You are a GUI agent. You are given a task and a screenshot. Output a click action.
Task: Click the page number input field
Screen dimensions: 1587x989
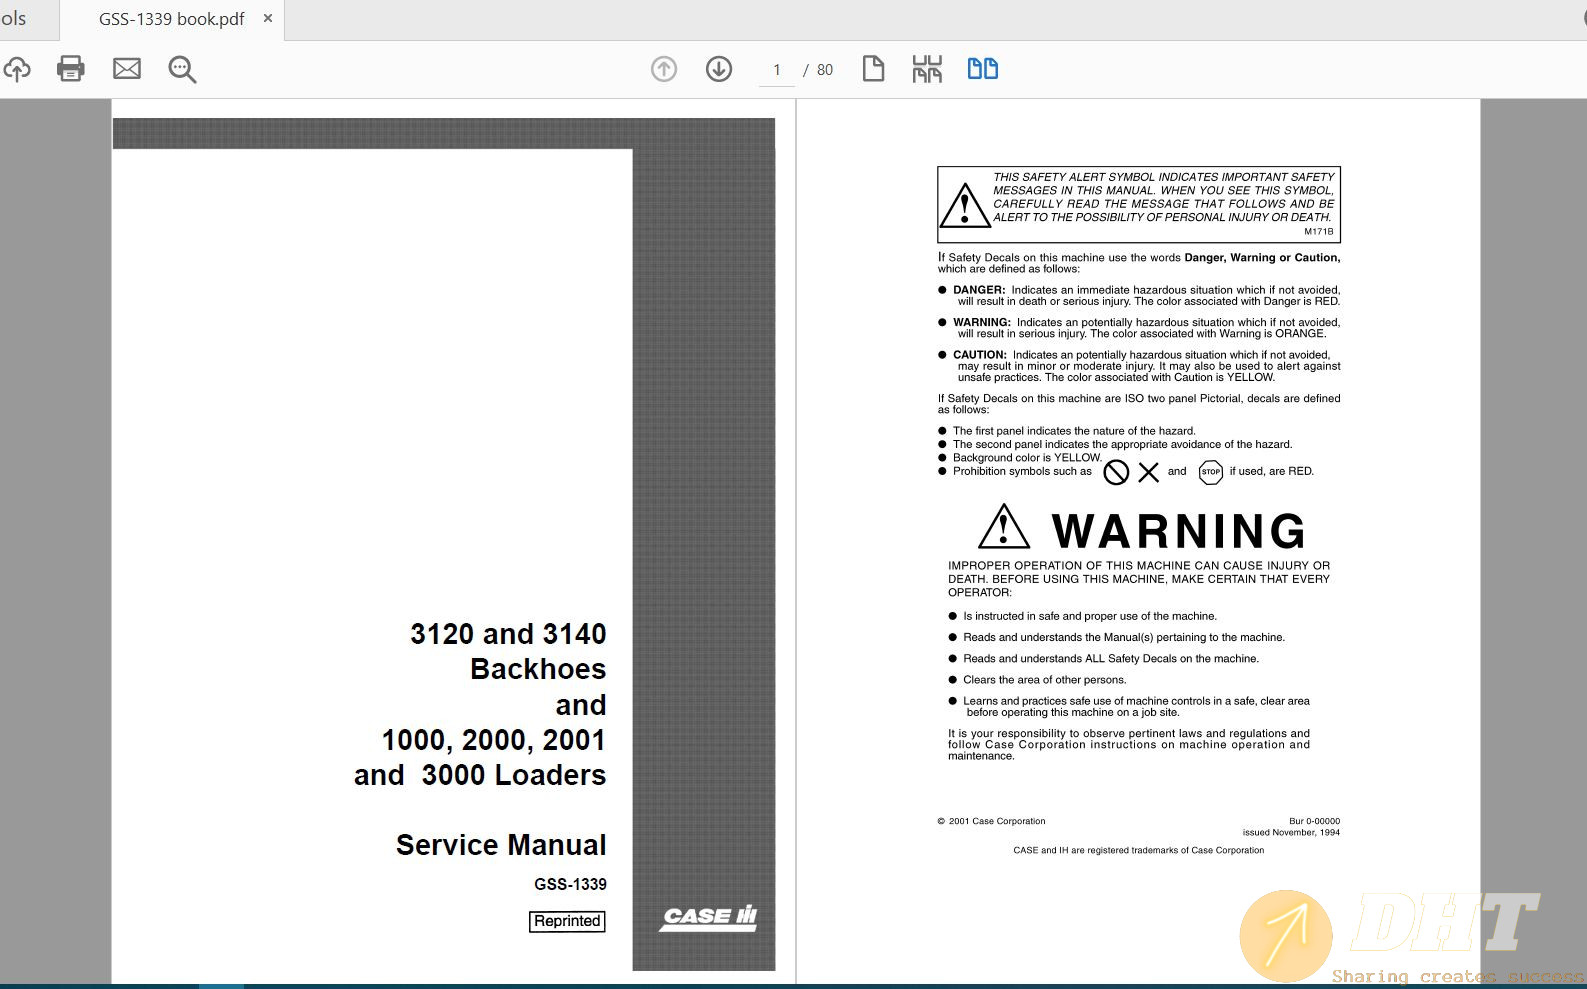point(777,70)
